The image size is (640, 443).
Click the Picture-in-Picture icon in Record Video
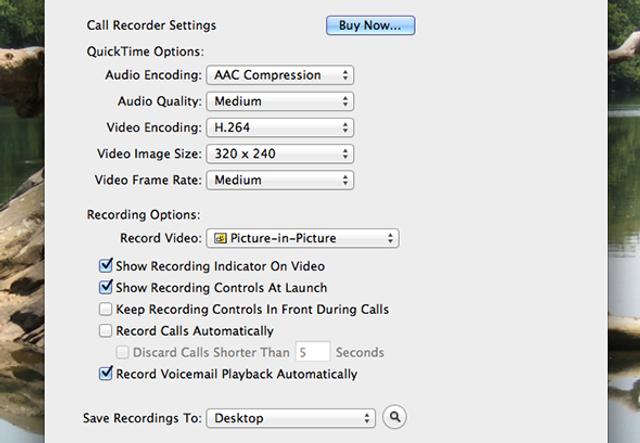tap(218, 239)
